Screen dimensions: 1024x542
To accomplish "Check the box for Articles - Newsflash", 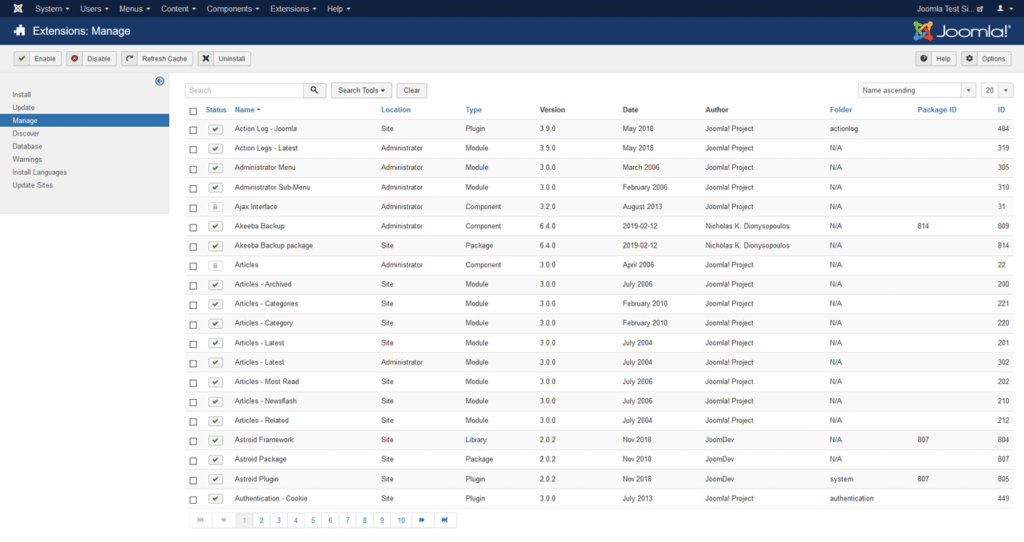I will click(193, 402).
